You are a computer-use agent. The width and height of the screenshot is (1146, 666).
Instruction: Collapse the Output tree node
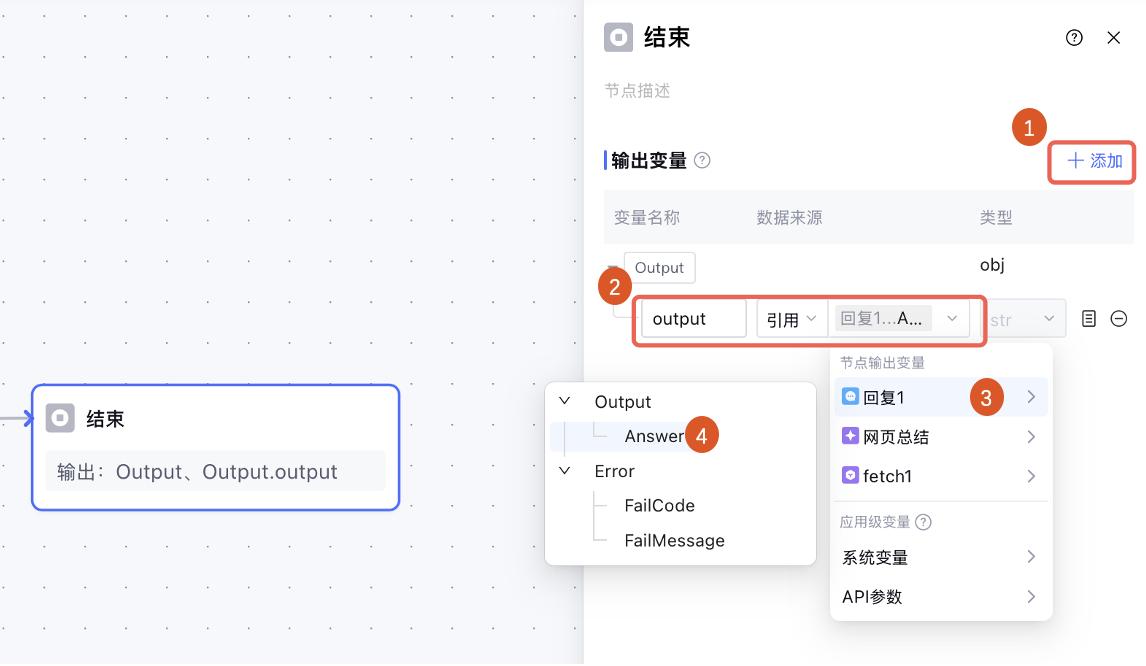pyautogui.click(x=565, y=401)
